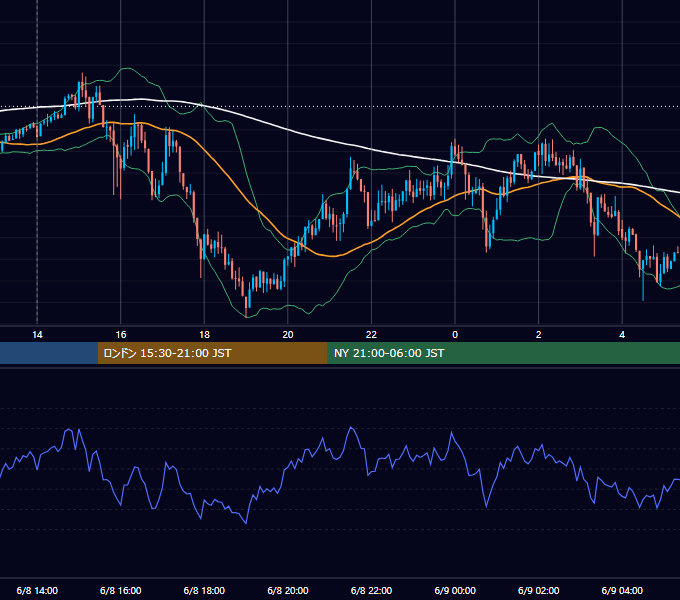
Task: Click the ロンドン 15:30-21:00 JST session bar
Action: [212, 353]
